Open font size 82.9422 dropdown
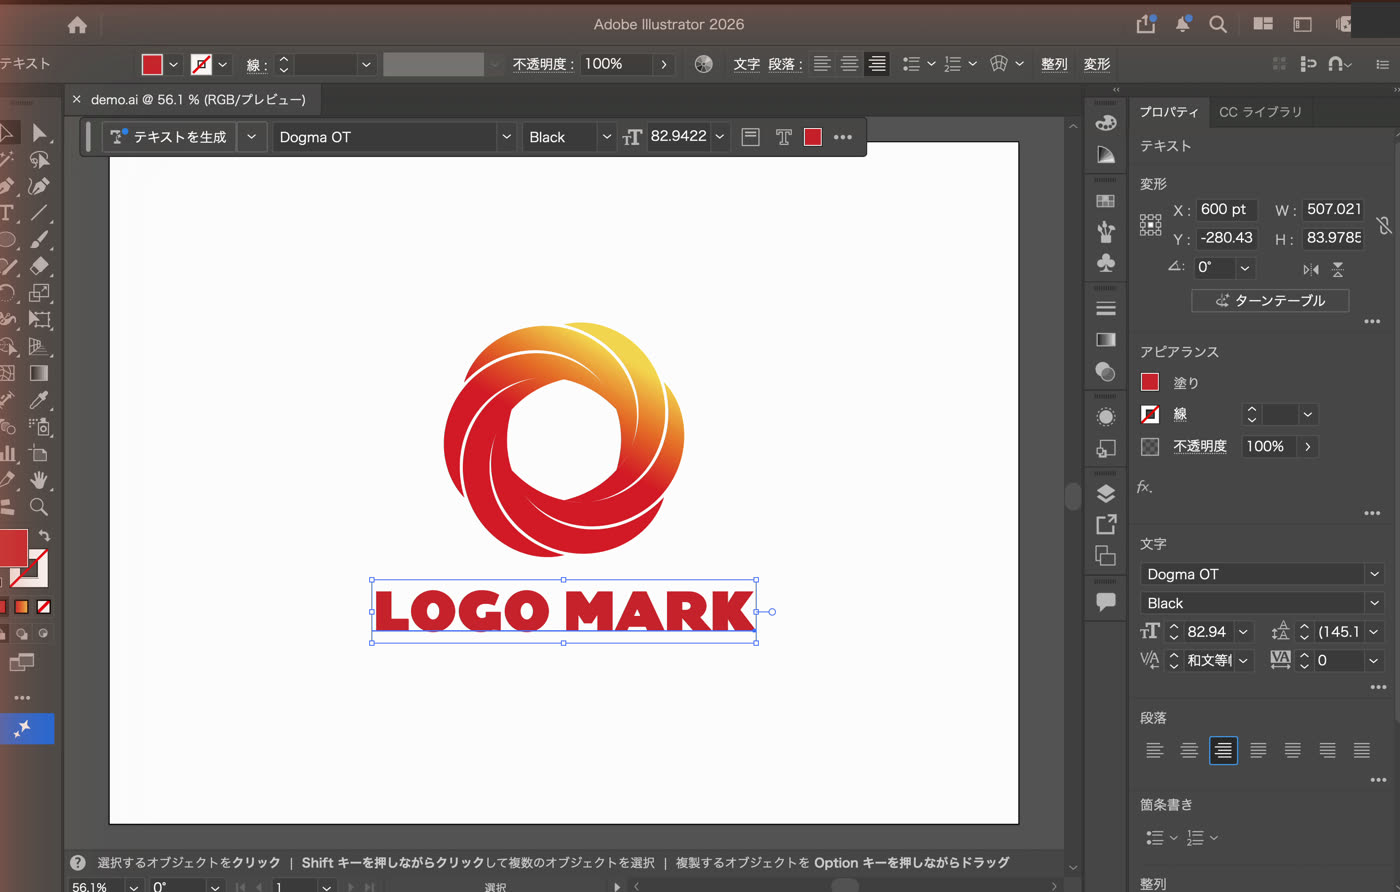Image resolution: width=1400 pixels, height=892 pixels. [719, 137]
